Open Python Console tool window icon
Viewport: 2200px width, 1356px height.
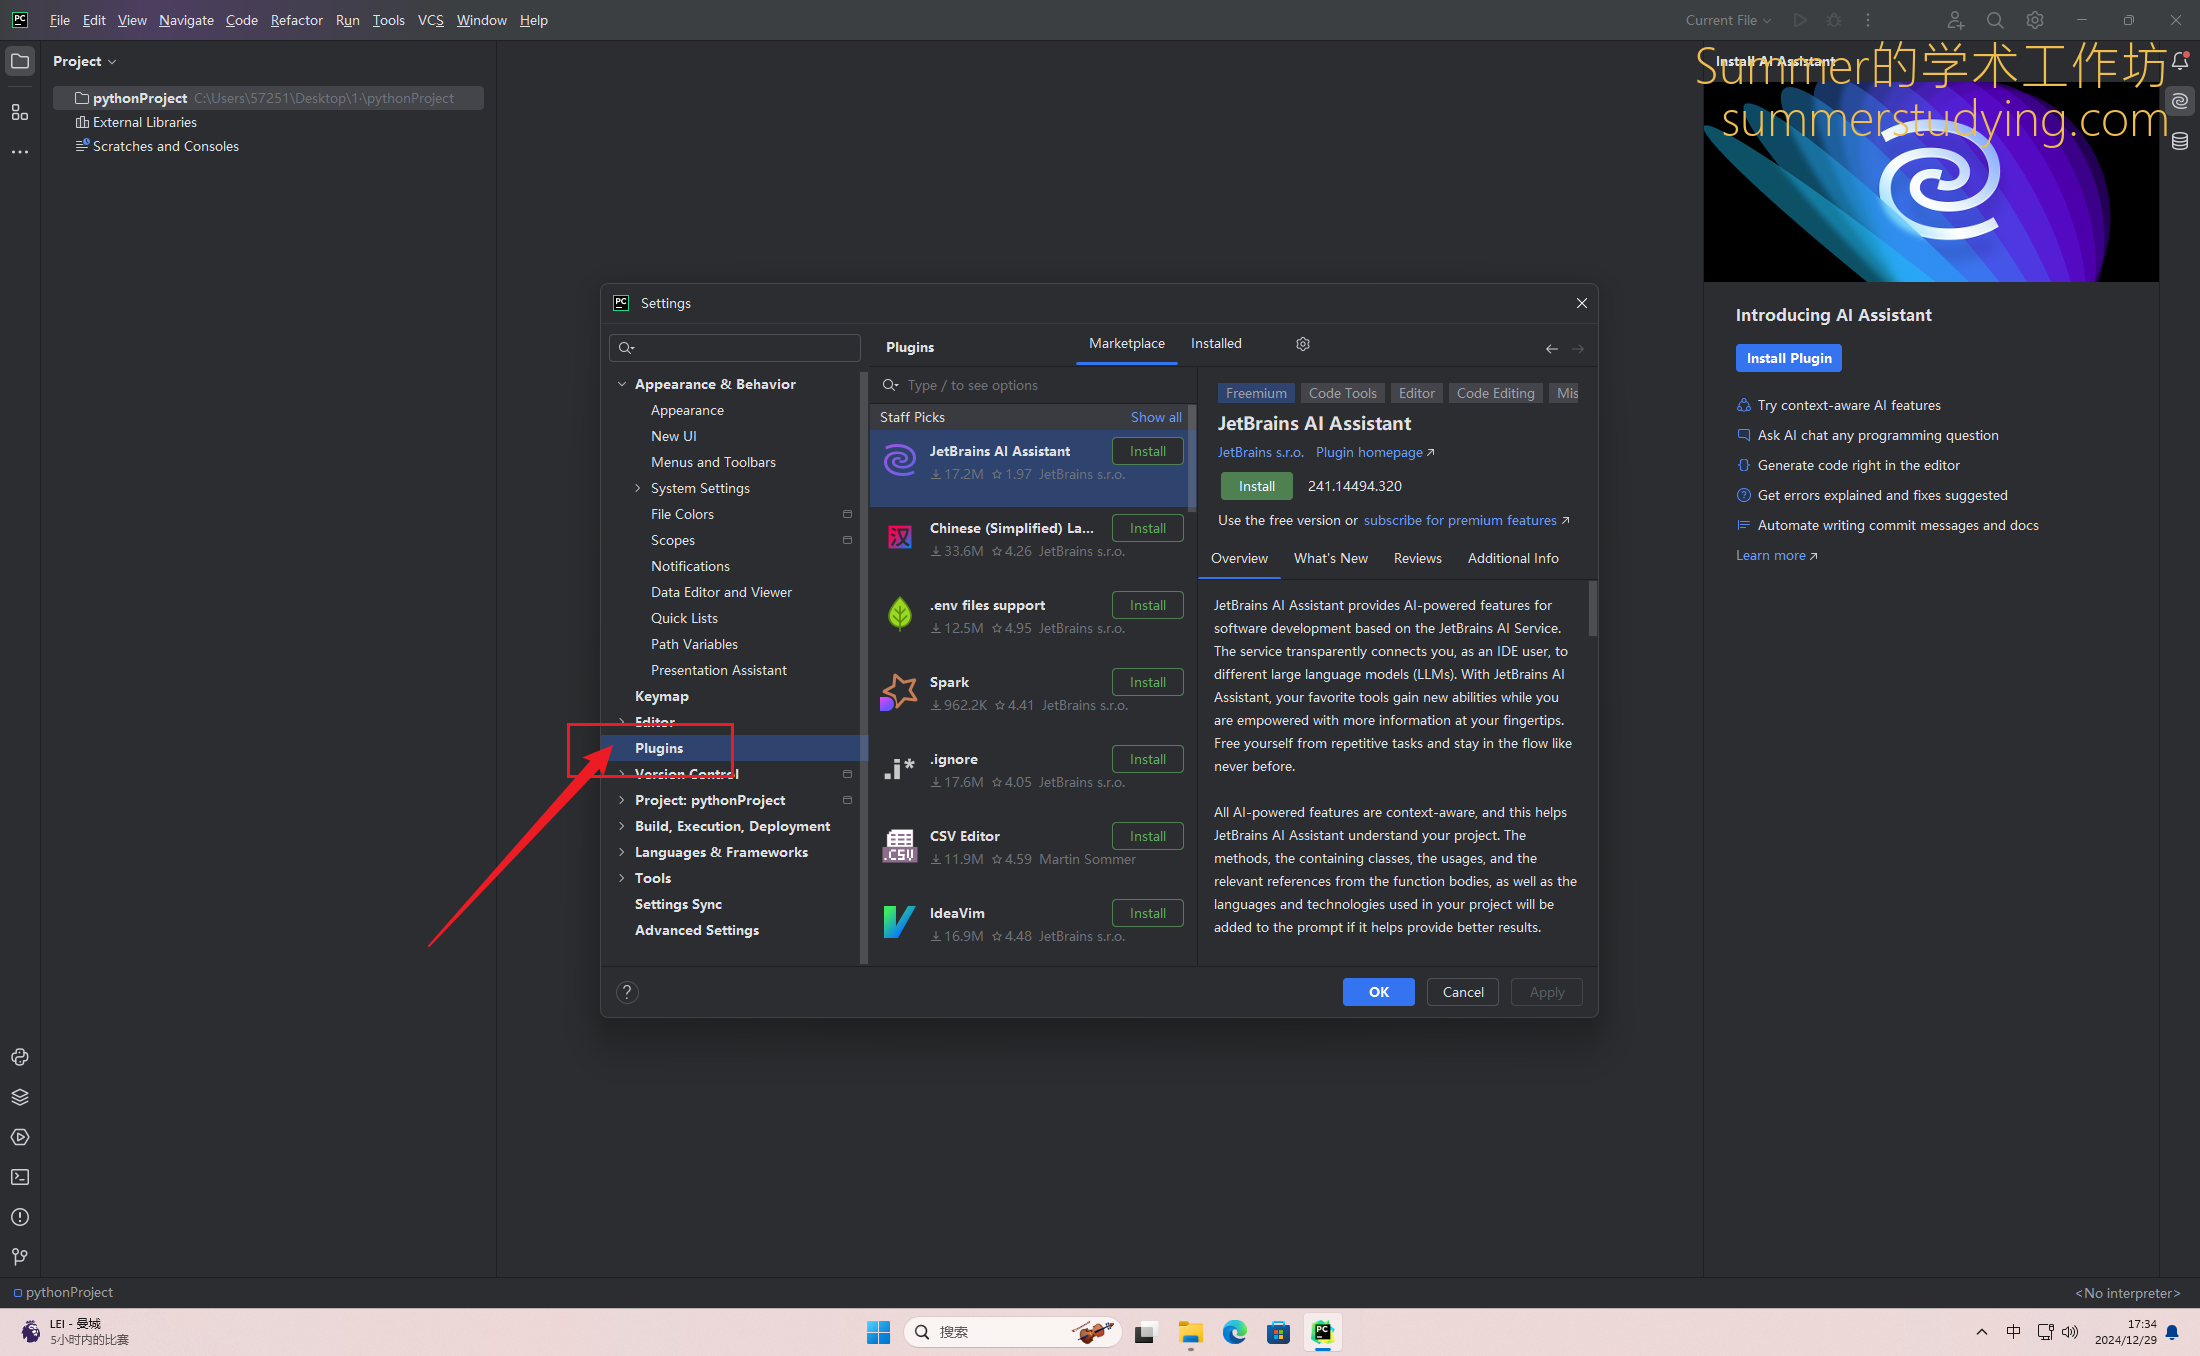point(20,1057)
